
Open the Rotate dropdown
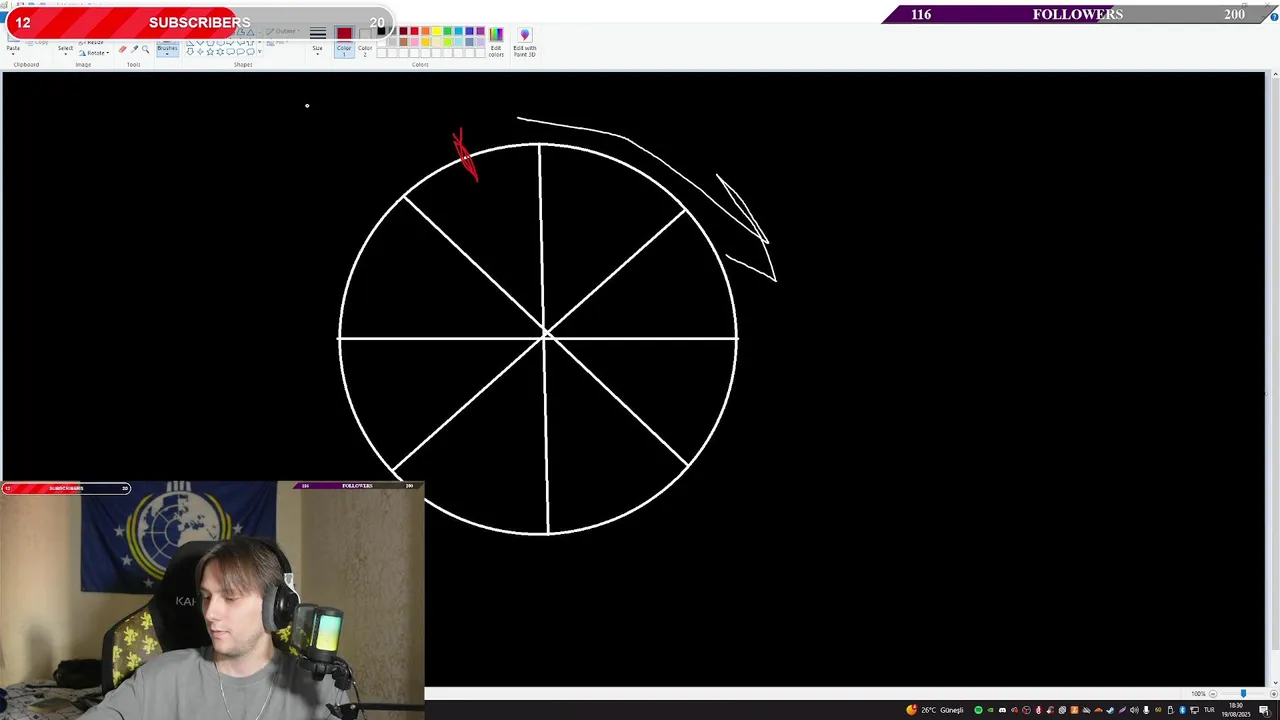[x=94, y=53]
